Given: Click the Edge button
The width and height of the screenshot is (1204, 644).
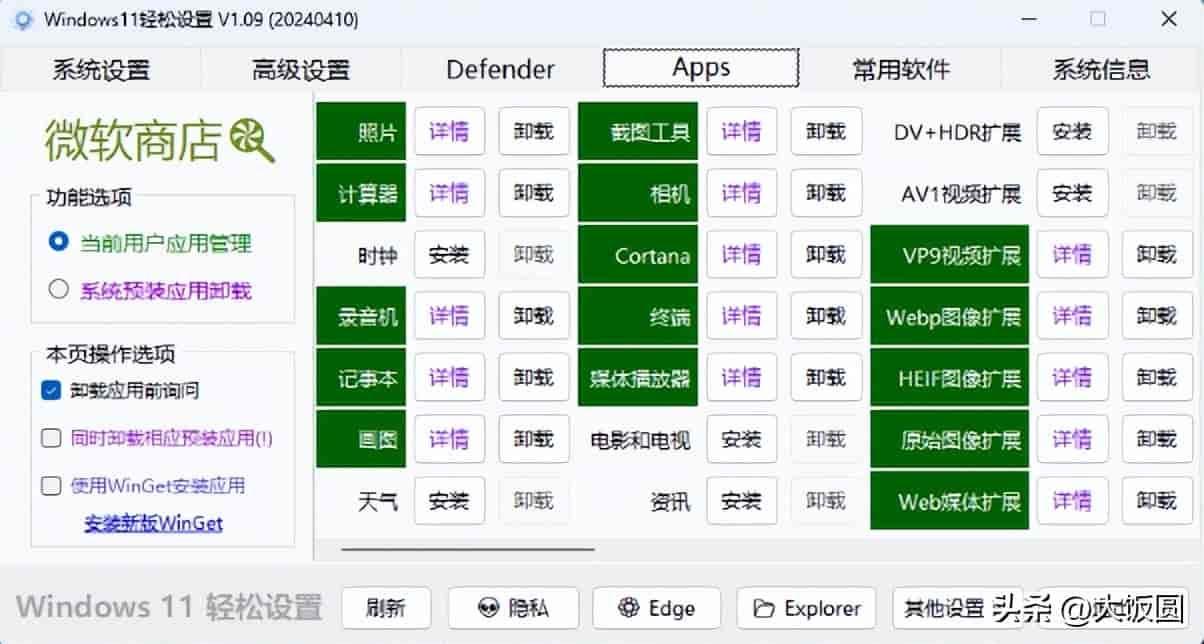Looking at the screenshot, I should pyautogui.click(x=657, y=608).
